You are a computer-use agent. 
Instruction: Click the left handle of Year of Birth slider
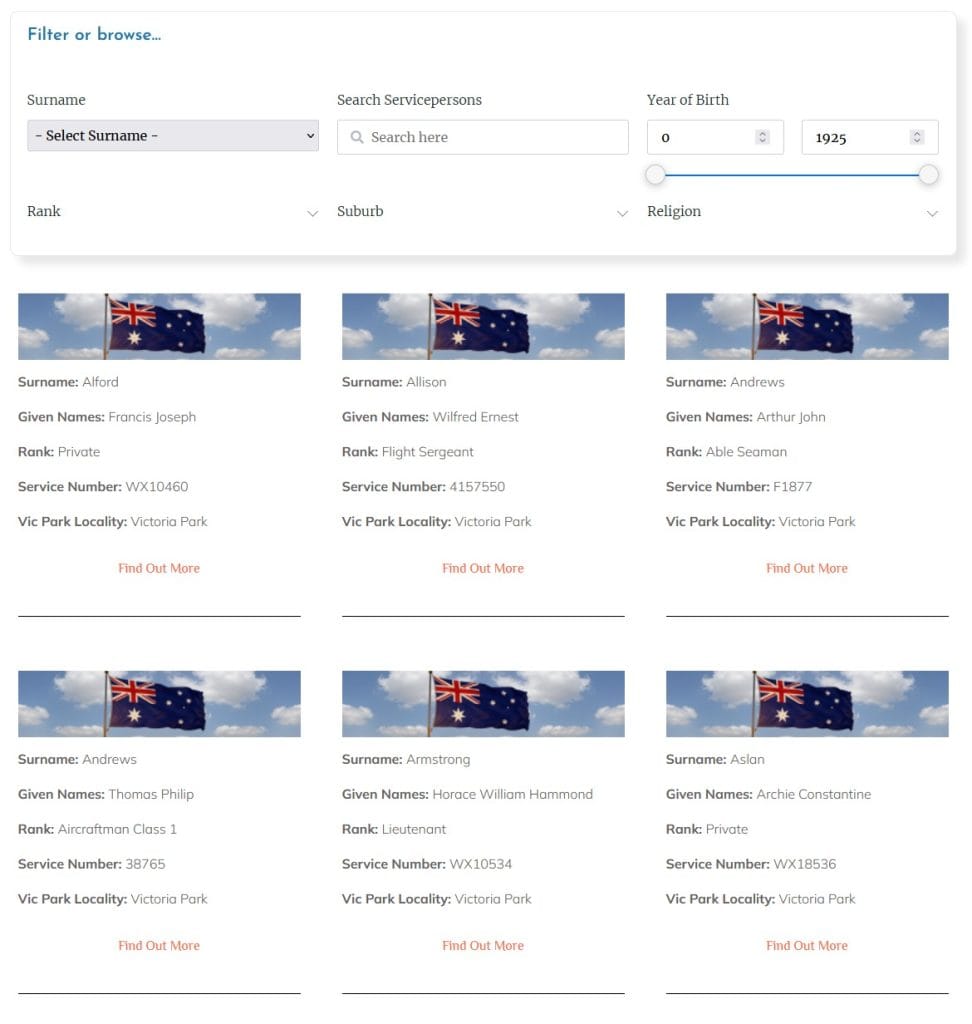pyautogui.click(x=655, y=174)
